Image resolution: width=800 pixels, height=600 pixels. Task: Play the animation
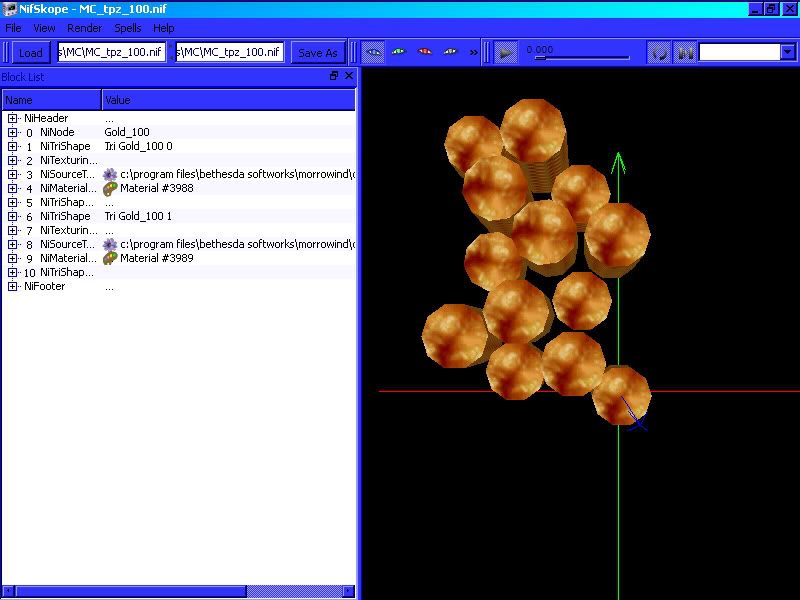click(505, 53)
